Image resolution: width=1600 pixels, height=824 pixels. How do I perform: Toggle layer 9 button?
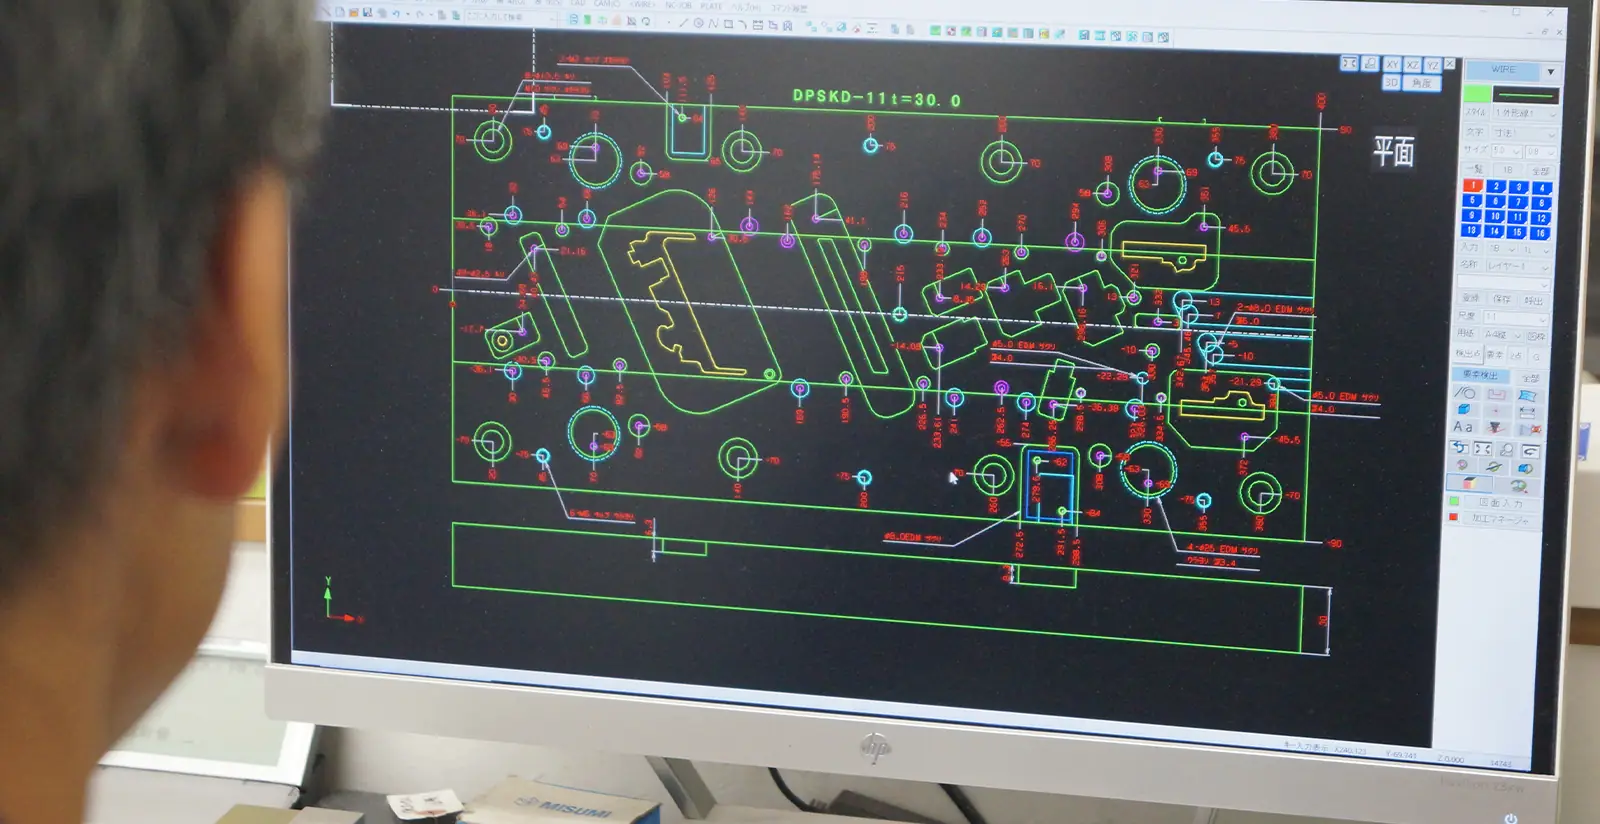tap(1471, 215)
